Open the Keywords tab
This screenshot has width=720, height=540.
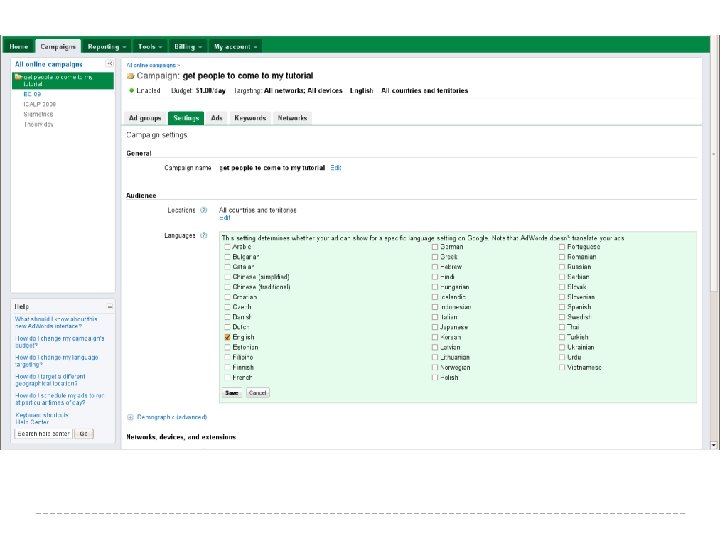pyautogui.click(x=250, y=118)
